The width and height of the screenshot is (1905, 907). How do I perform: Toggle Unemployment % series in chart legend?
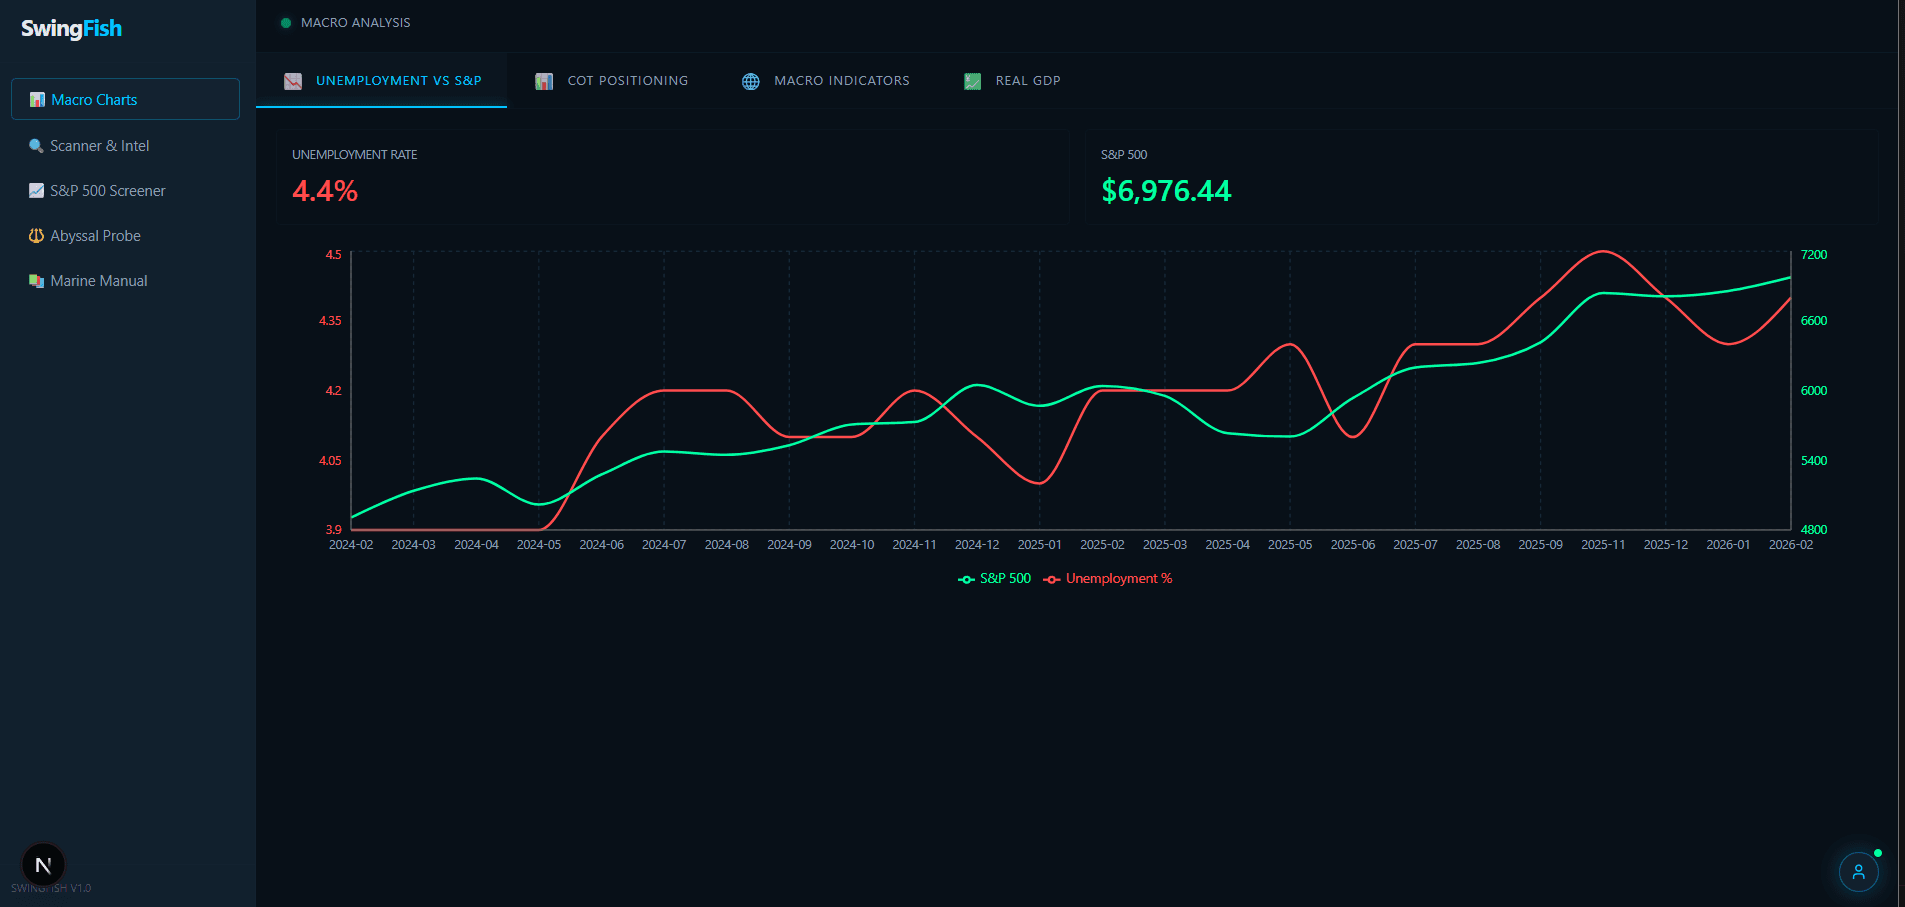[x=1108, y=579]
